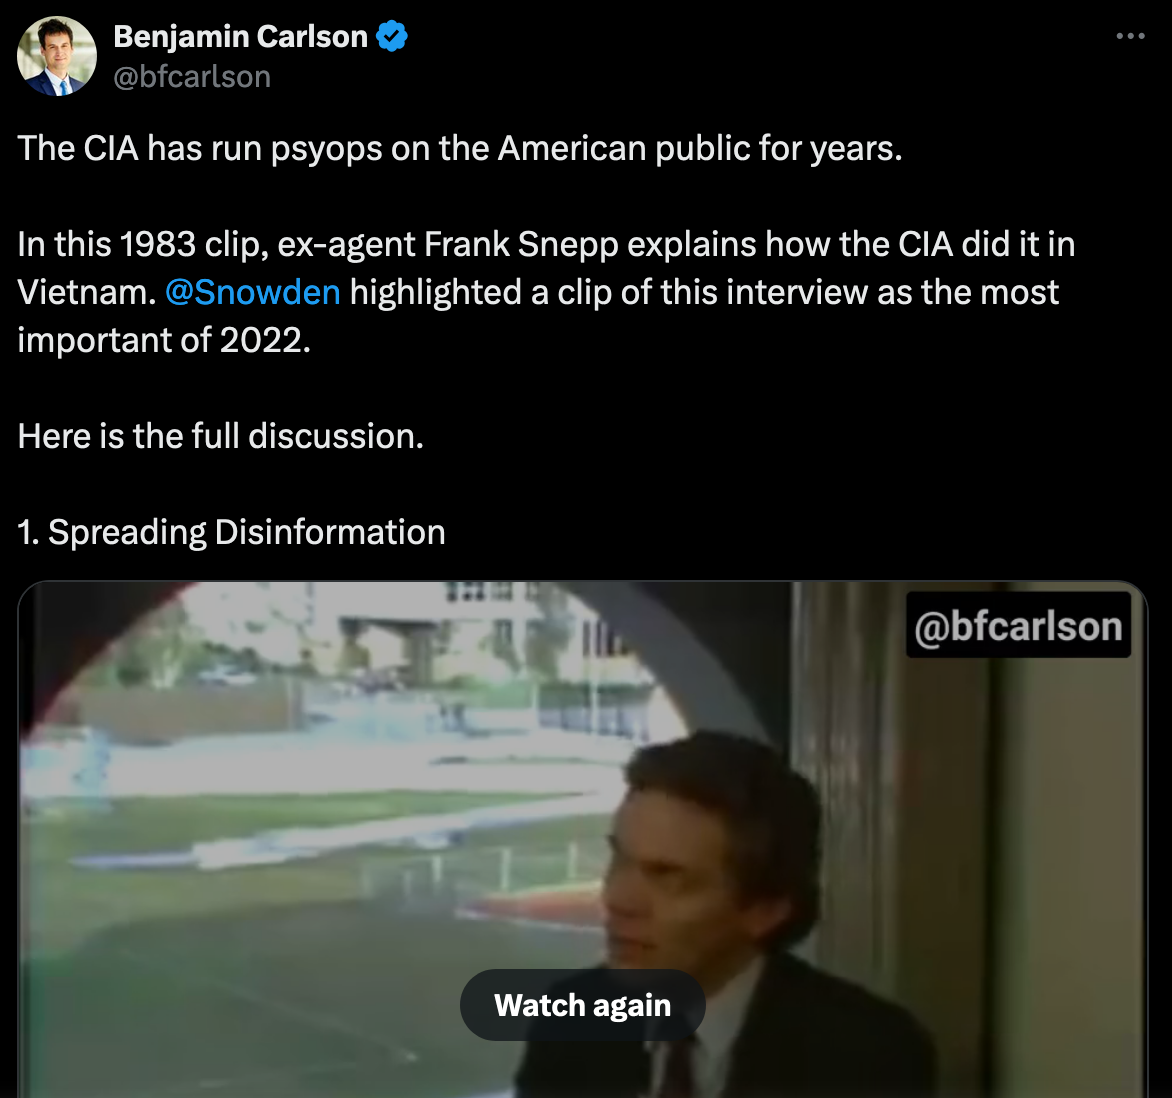Open Benjamin Carlson's profile avatar
1172x1098 pixels.
pyautogui.click(x=57, y=57)
